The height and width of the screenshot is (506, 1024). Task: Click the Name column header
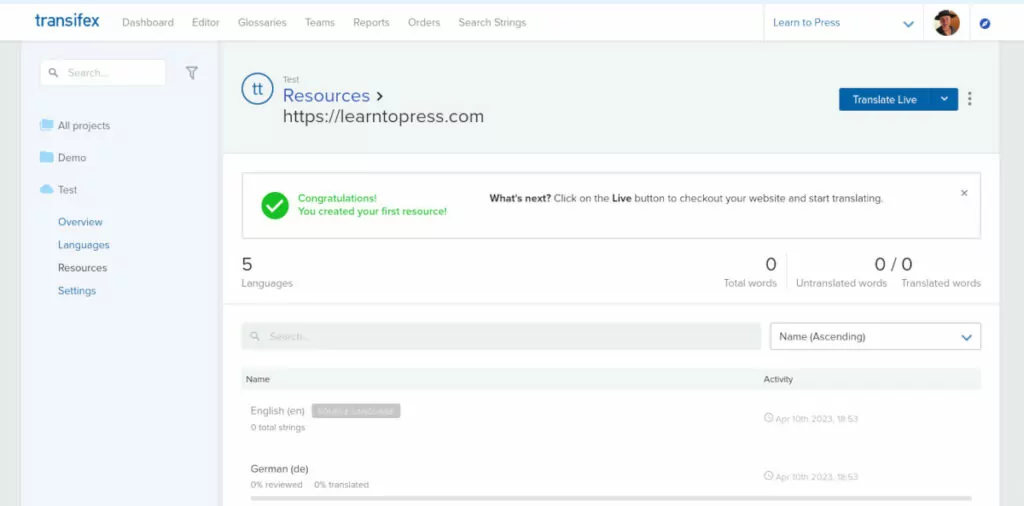click(257, 379)
